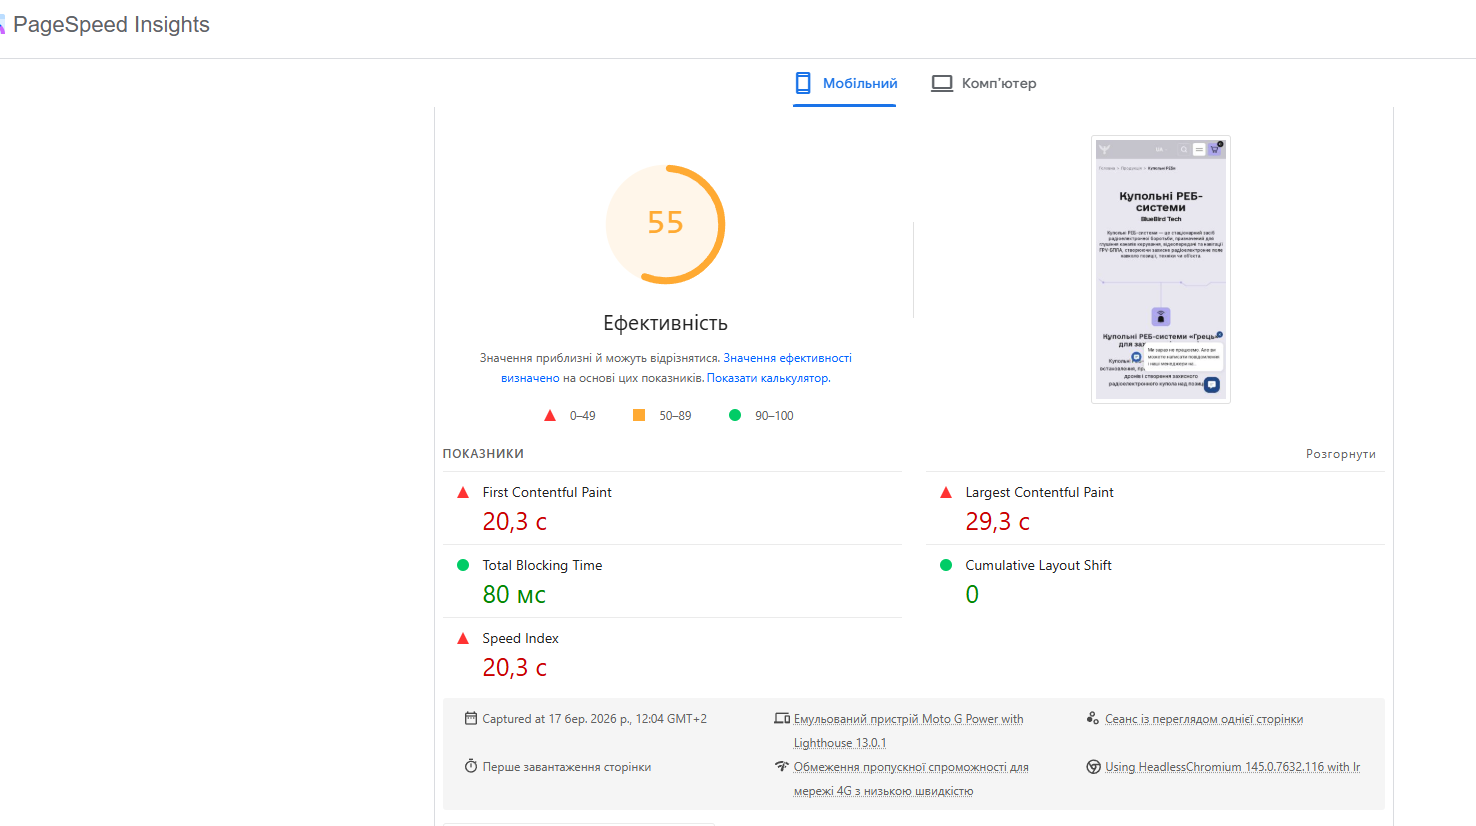This screenshot has width=1476, height=826.
Task: Click the Speed Index label
Action: (x=520, y=638)
